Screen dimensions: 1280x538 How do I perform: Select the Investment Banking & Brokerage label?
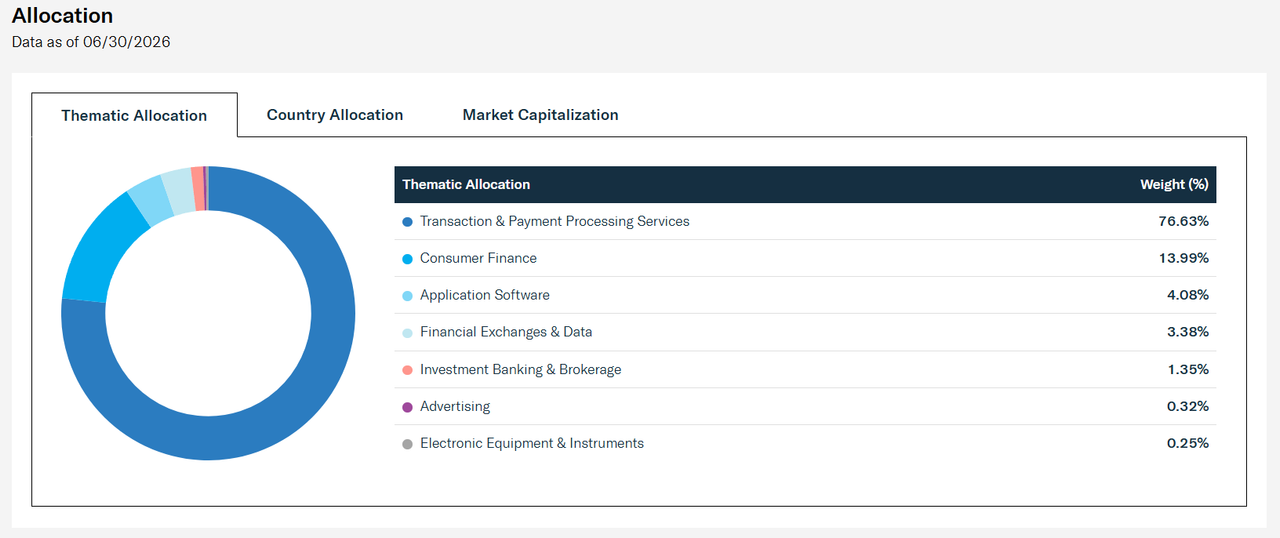click(x=521, y=369)
